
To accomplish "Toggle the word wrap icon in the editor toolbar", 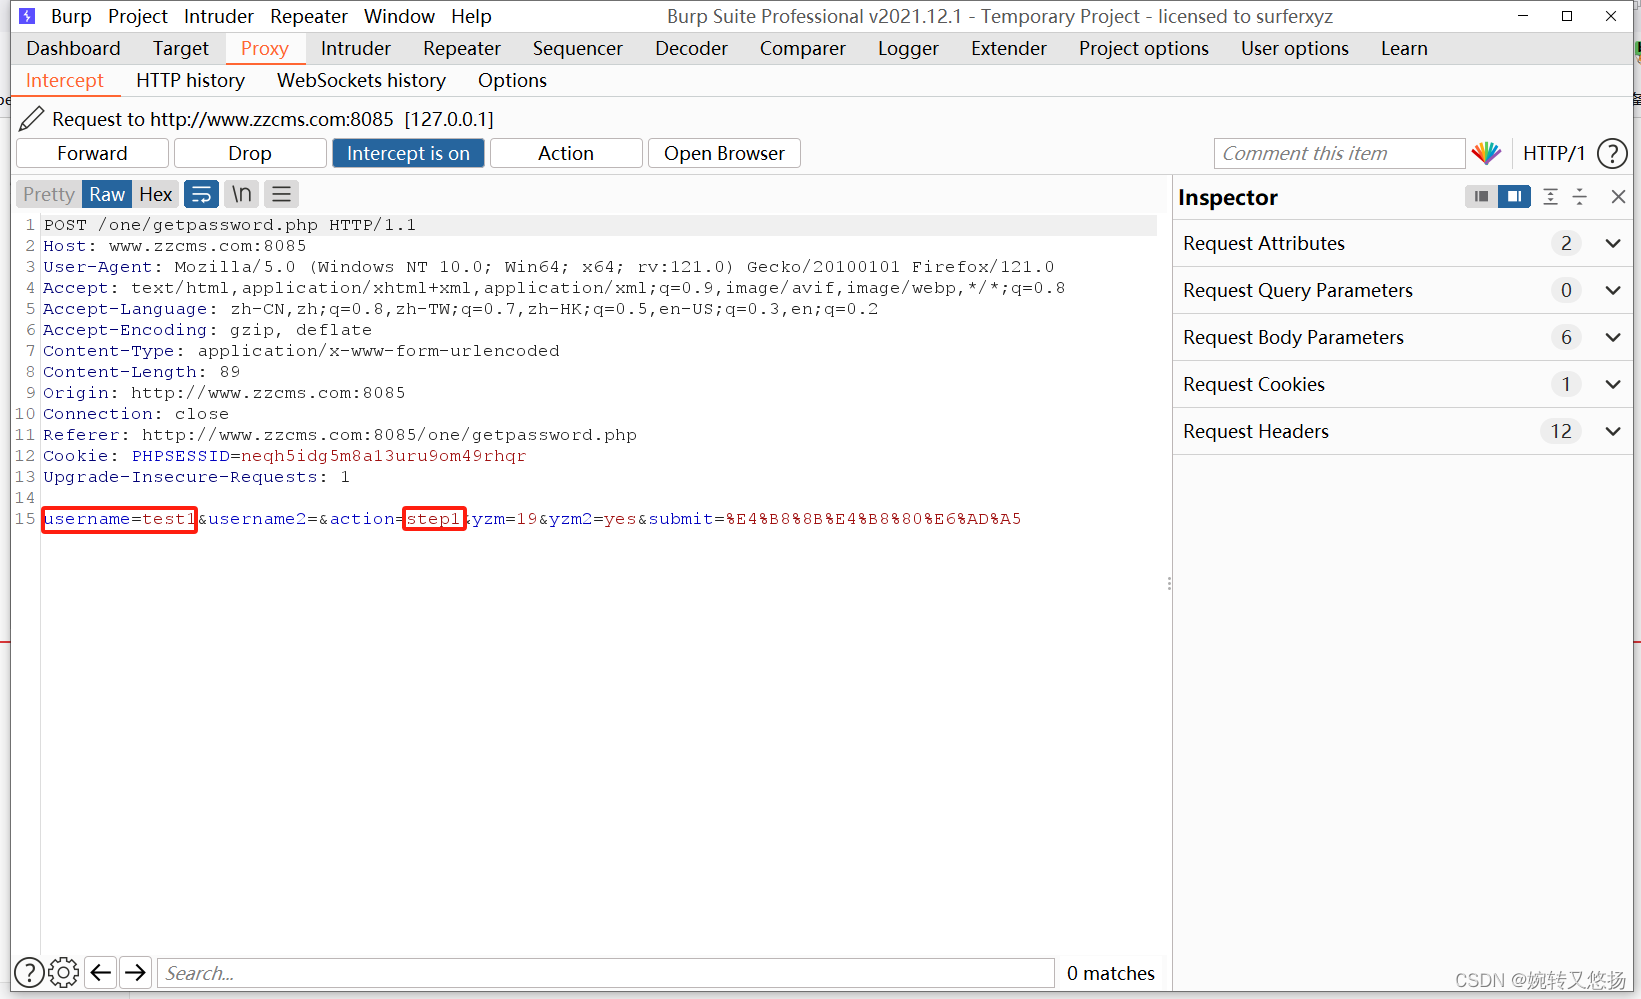I will 202,194.
